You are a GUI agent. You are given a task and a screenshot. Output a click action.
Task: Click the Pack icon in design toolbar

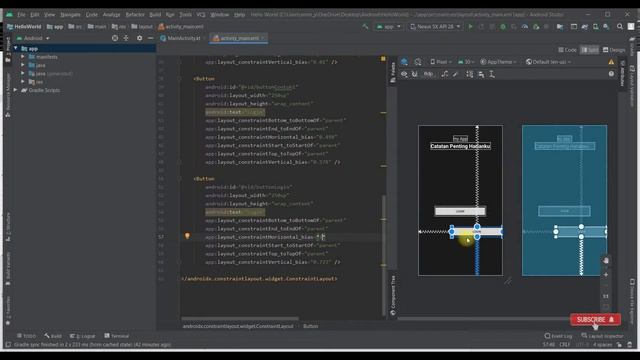pos(470,74)
